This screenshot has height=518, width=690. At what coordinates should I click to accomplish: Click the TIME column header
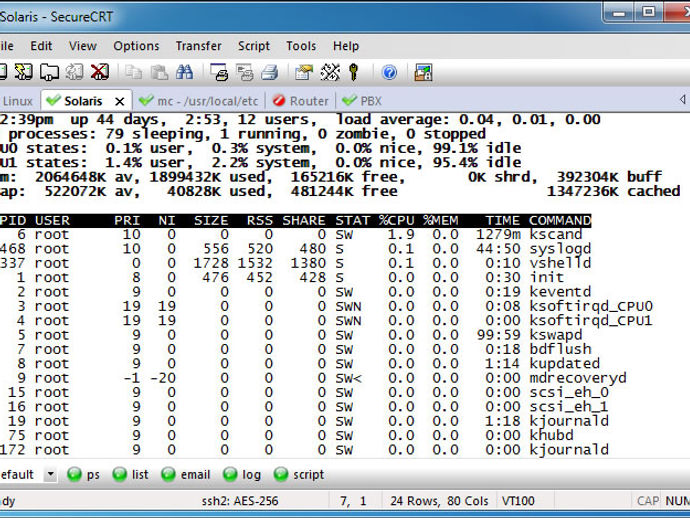[x=503, y=220]
